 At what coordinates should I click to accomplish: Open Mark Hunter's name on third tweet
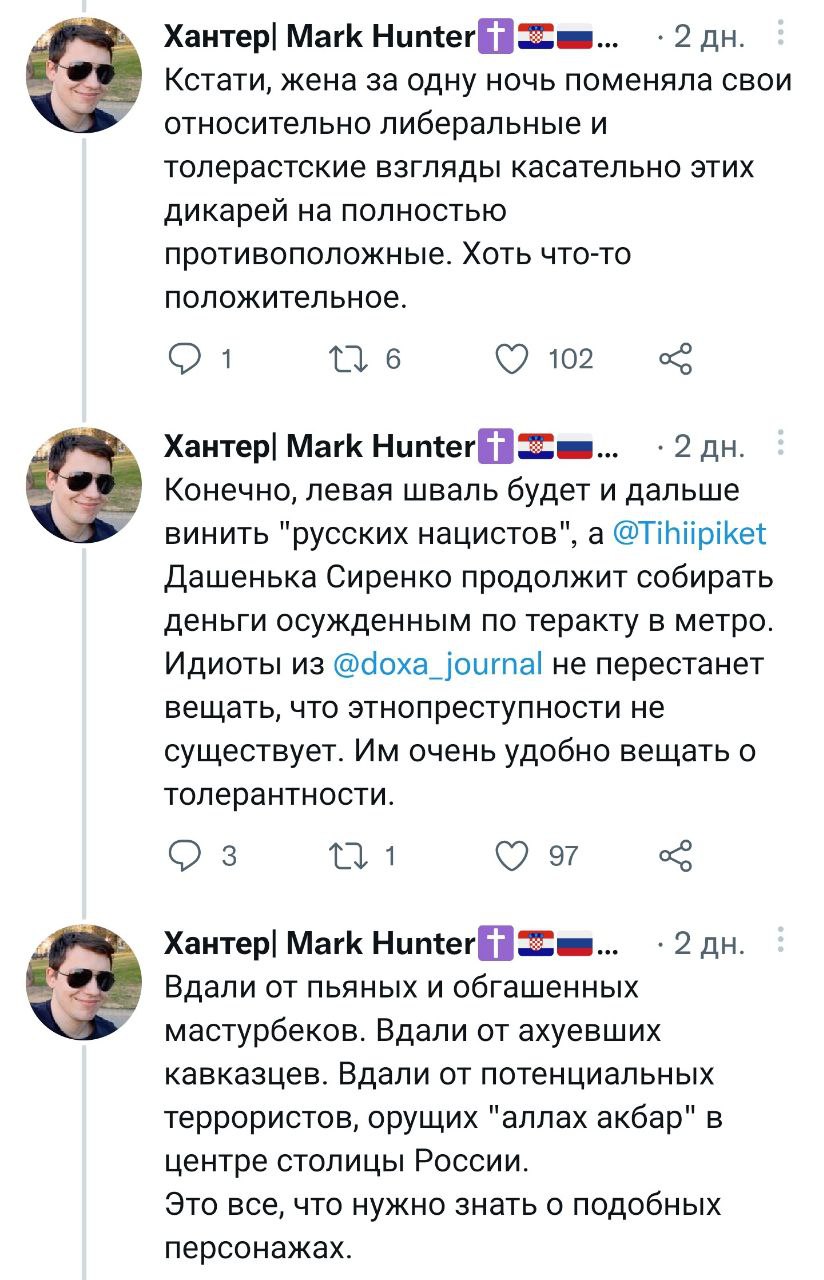(318, 942)
